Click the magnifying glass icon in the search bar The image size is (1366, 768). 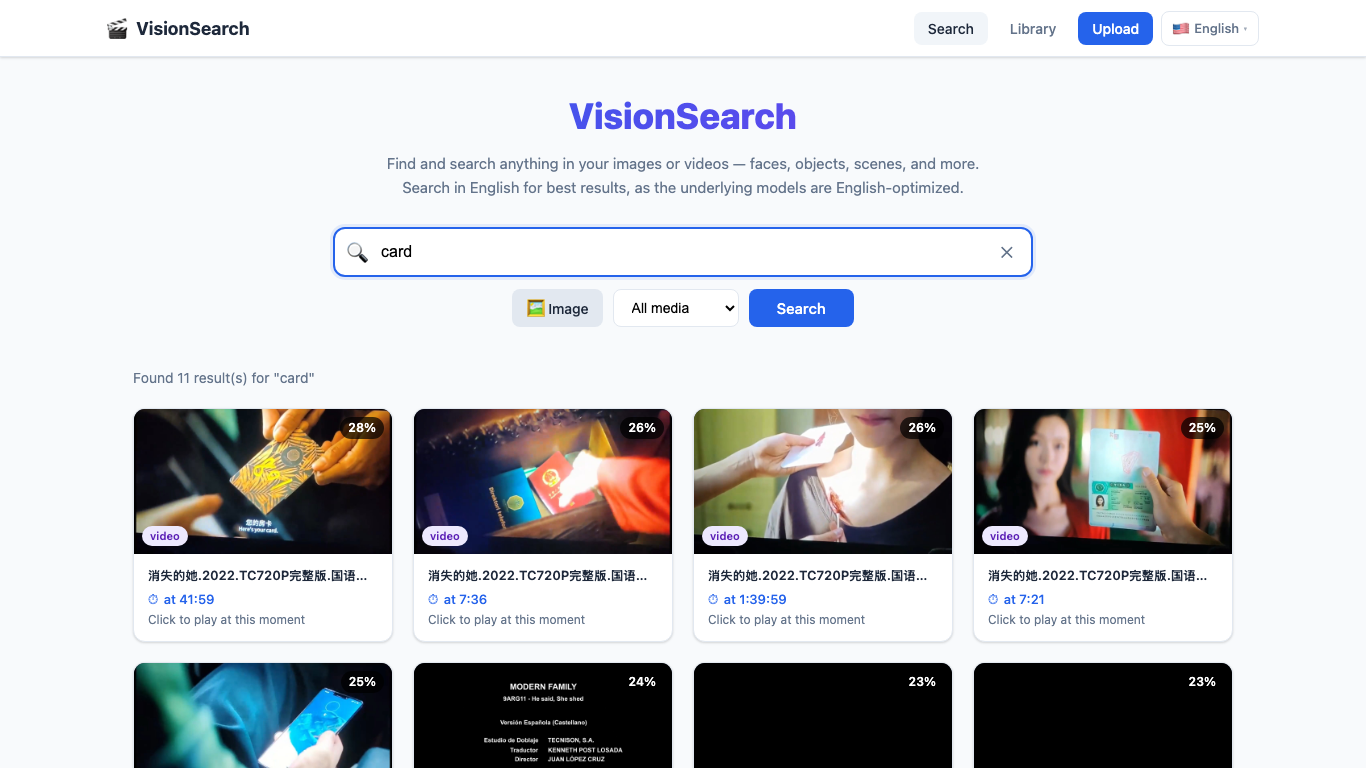pos(357,252)
